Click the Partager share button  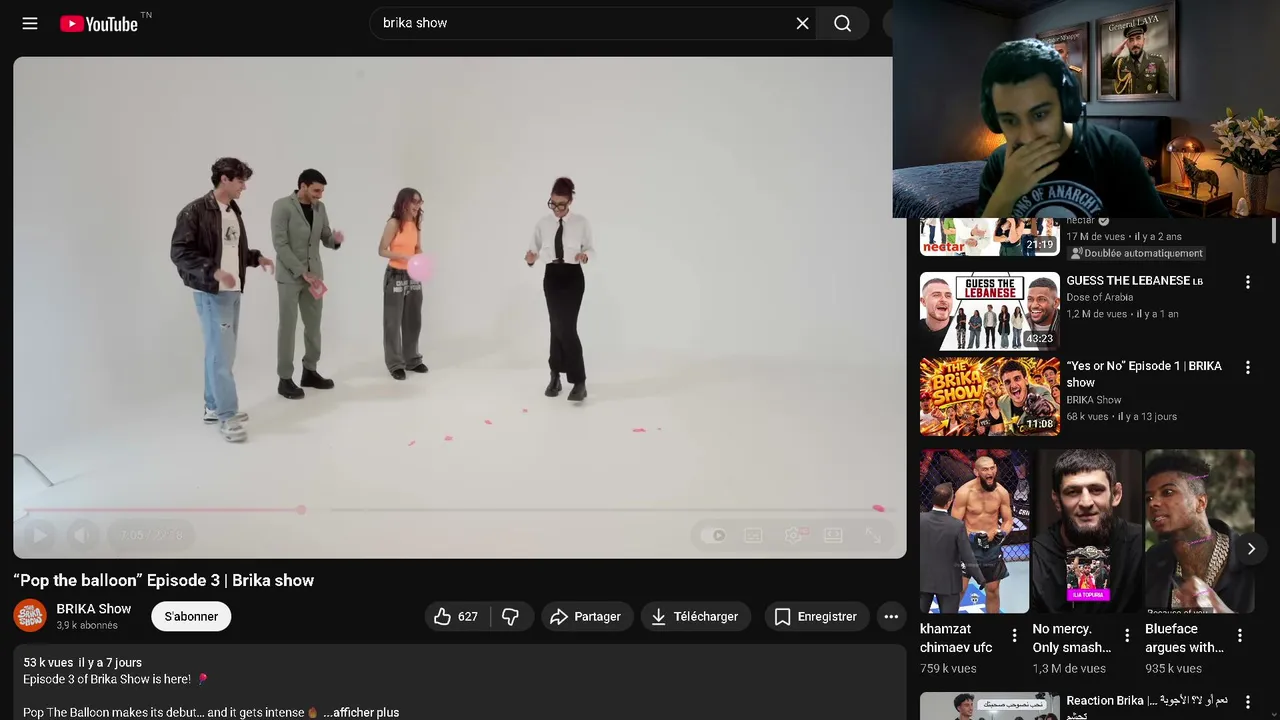click(586, 617)
